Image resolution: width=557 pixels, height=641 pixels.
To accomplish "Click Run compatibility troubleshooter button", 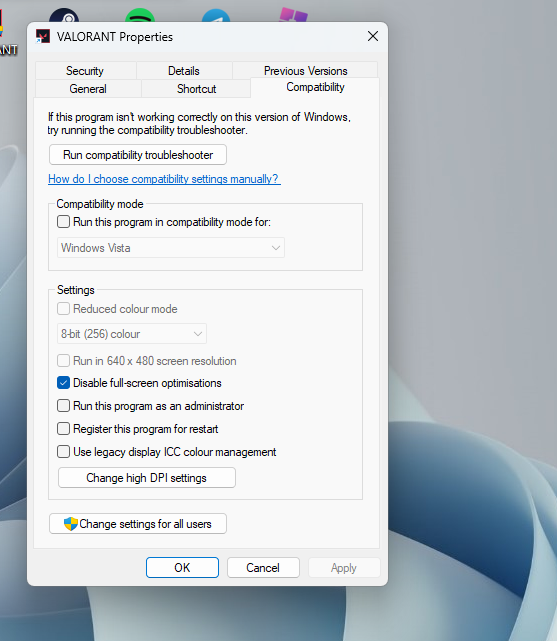I will (138, 155).
